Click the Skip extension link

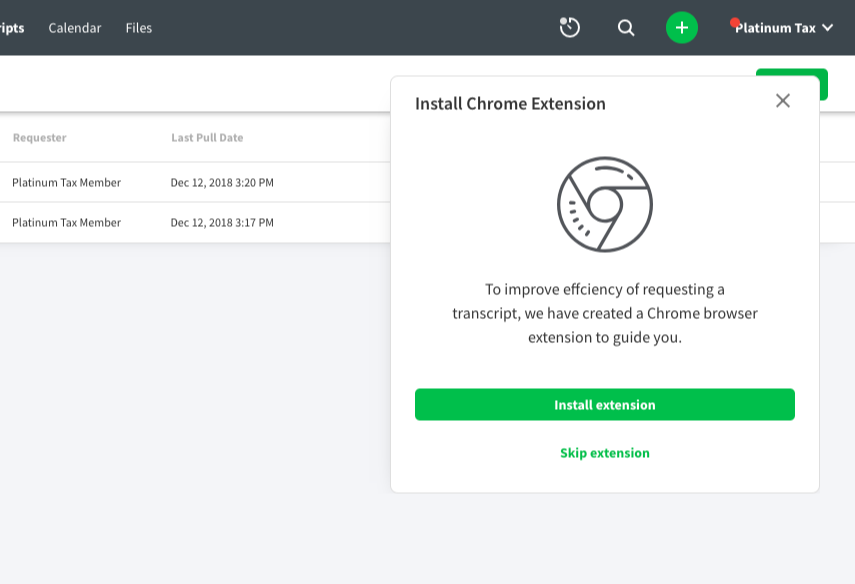[605, 452]
